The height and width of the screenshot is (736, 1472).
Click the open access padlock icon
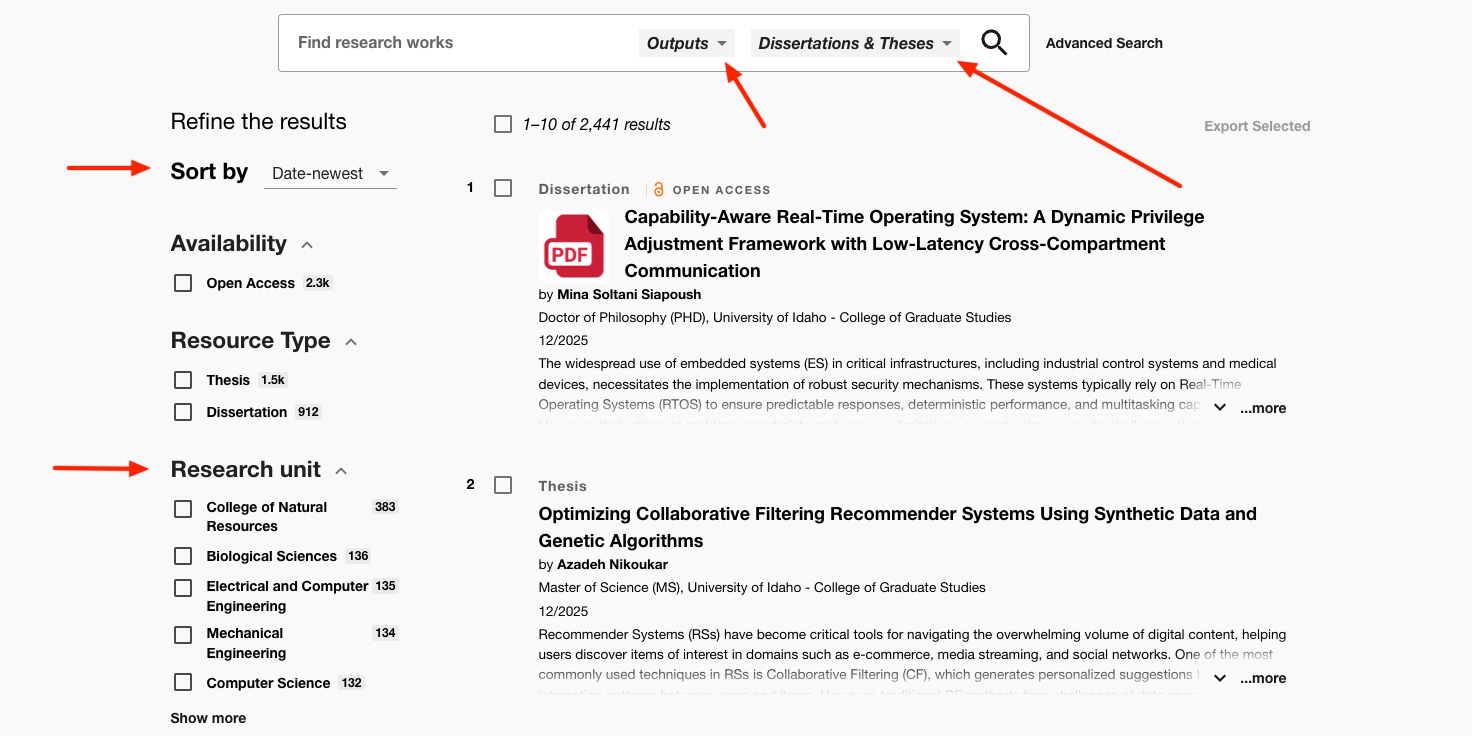coord(658,189)
